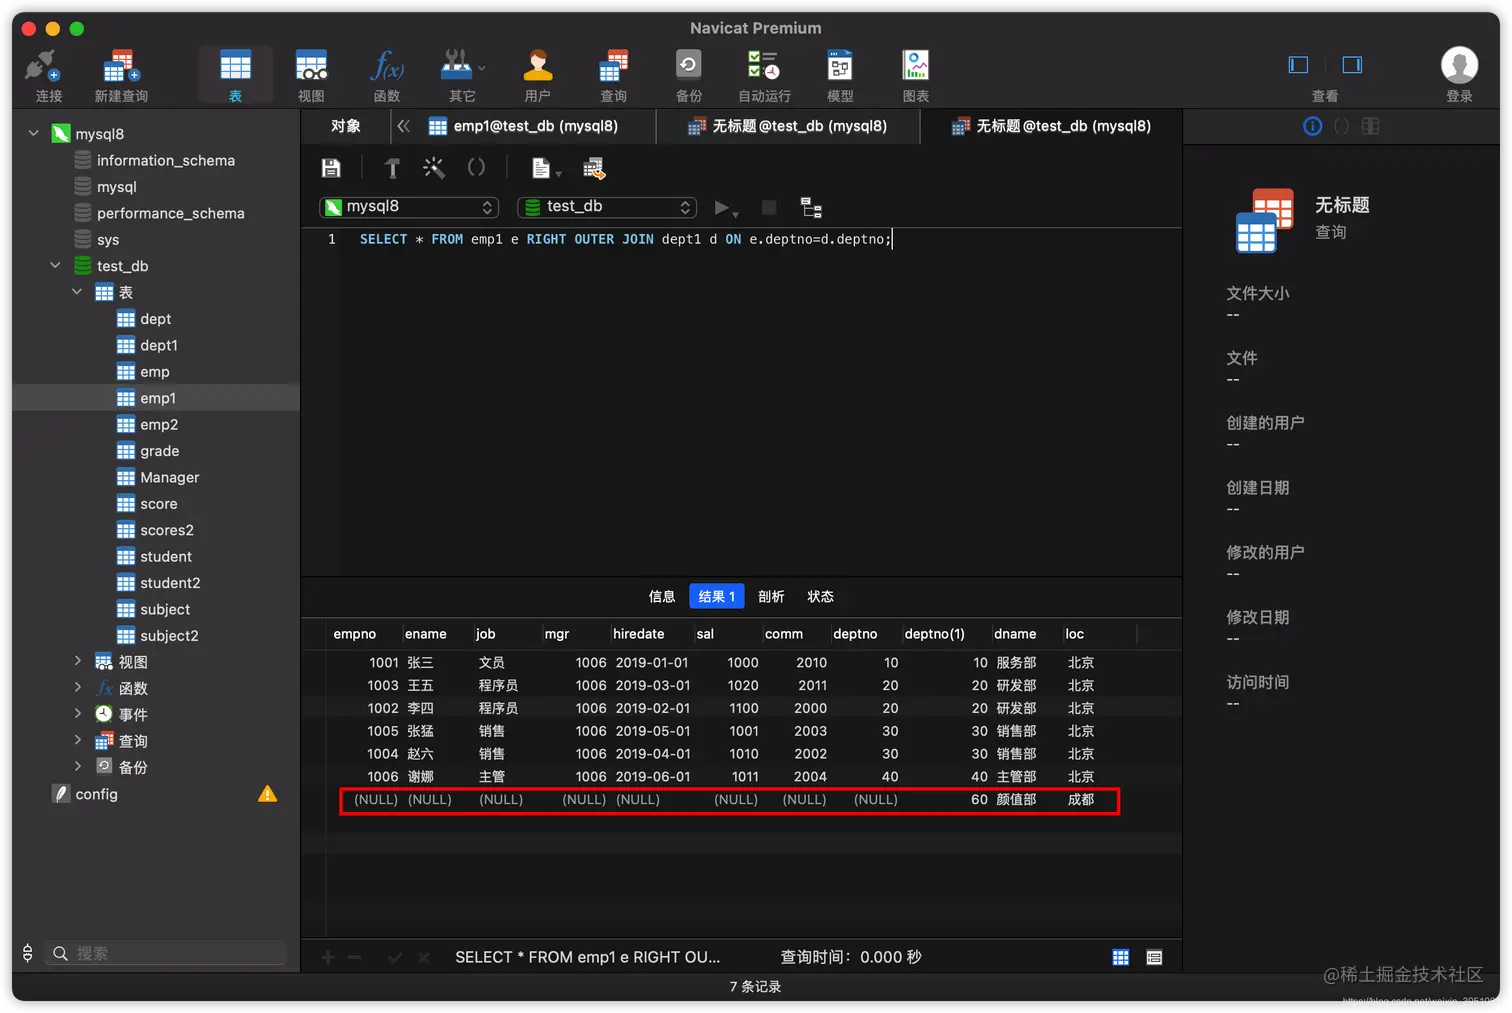
Task: Click the cell 张三 in results
Action: [420, 662]
